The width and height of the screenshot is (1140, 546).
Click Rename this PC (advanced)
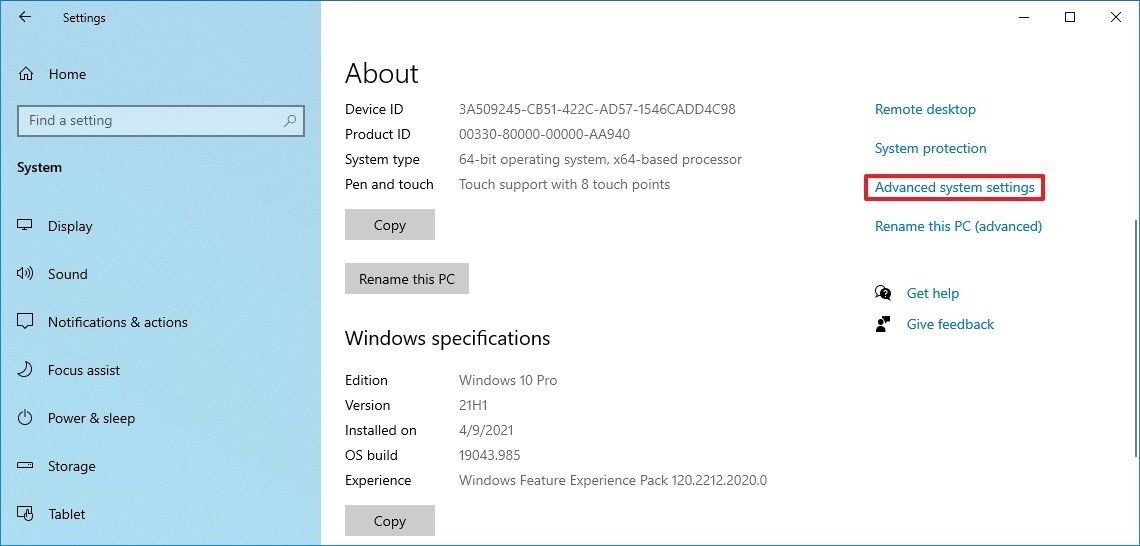coord(958,226)
